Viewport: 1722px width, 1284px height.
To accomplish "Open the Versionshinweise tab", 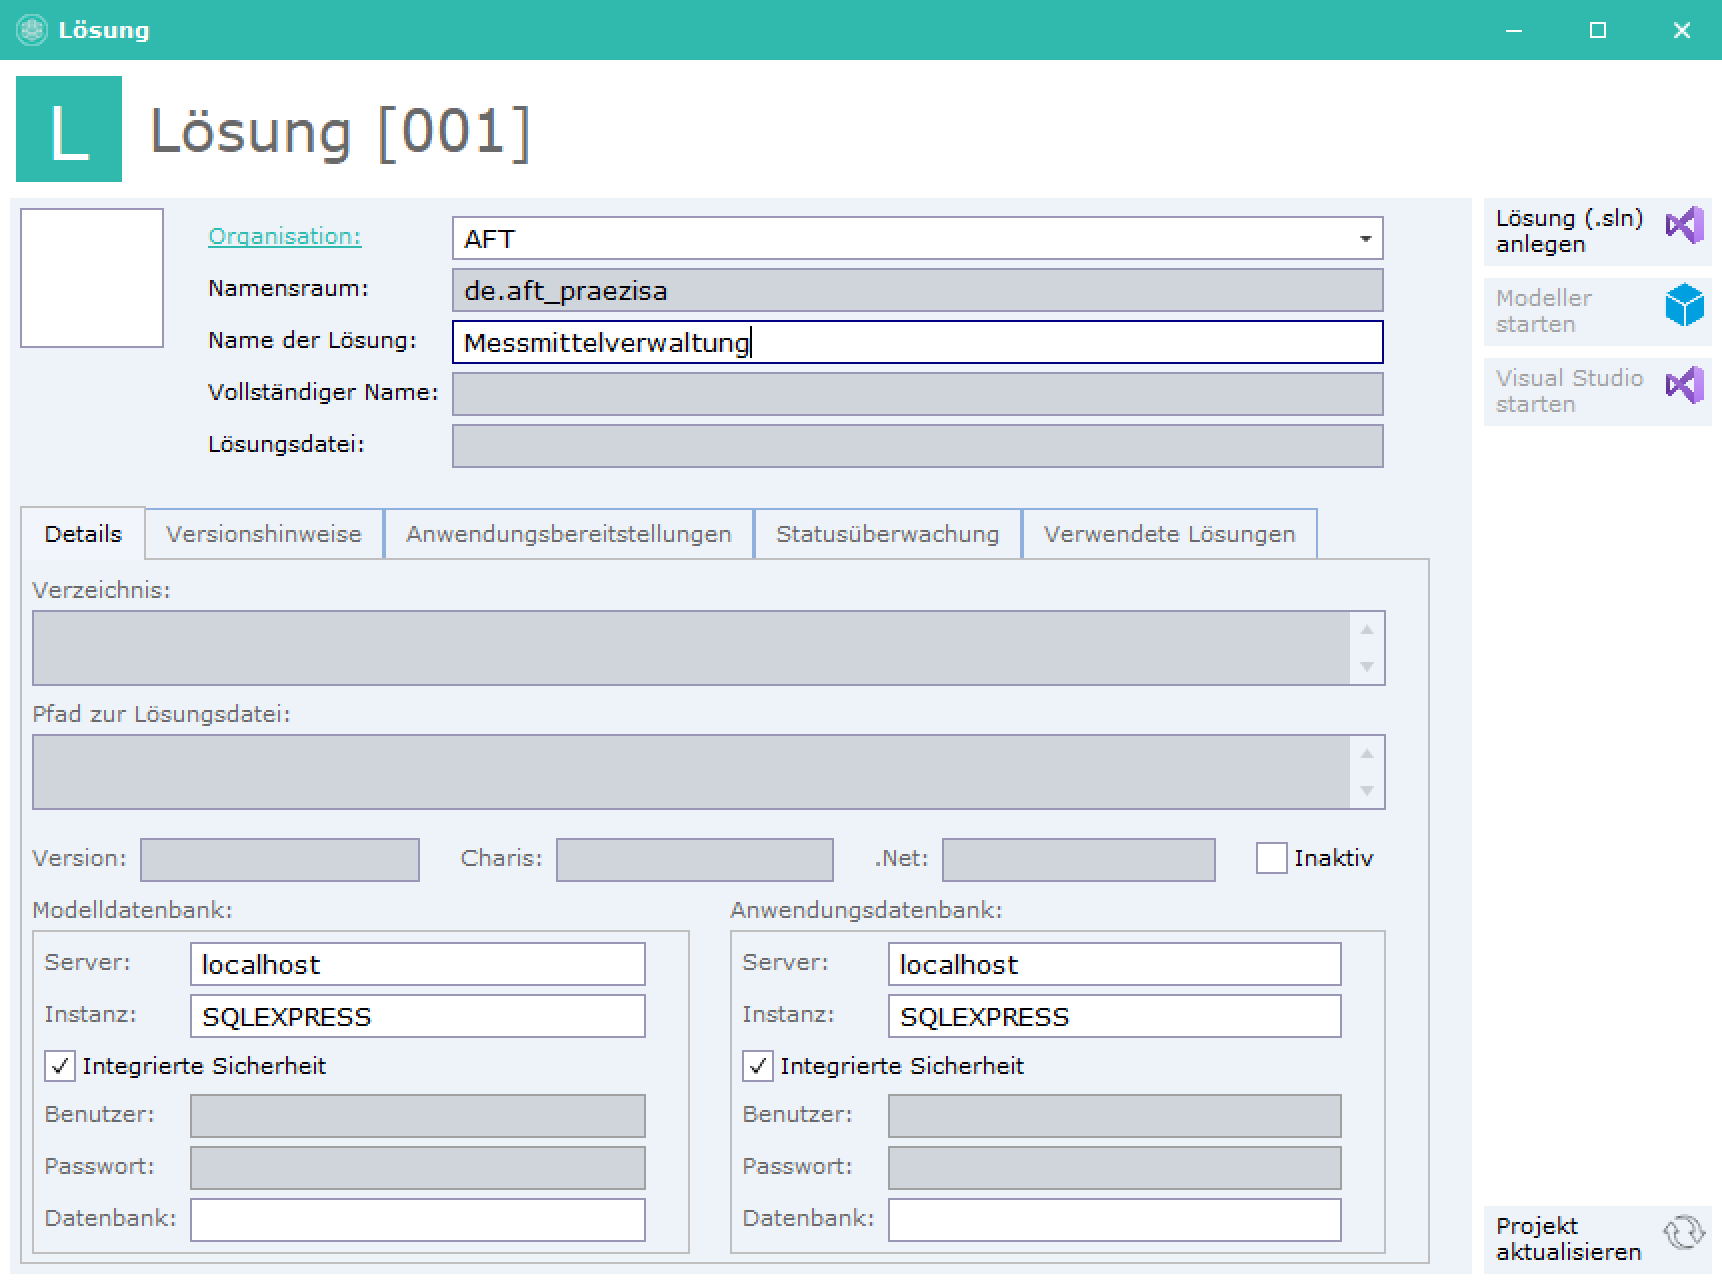I will pyautogui.click(x=264, y=534).
